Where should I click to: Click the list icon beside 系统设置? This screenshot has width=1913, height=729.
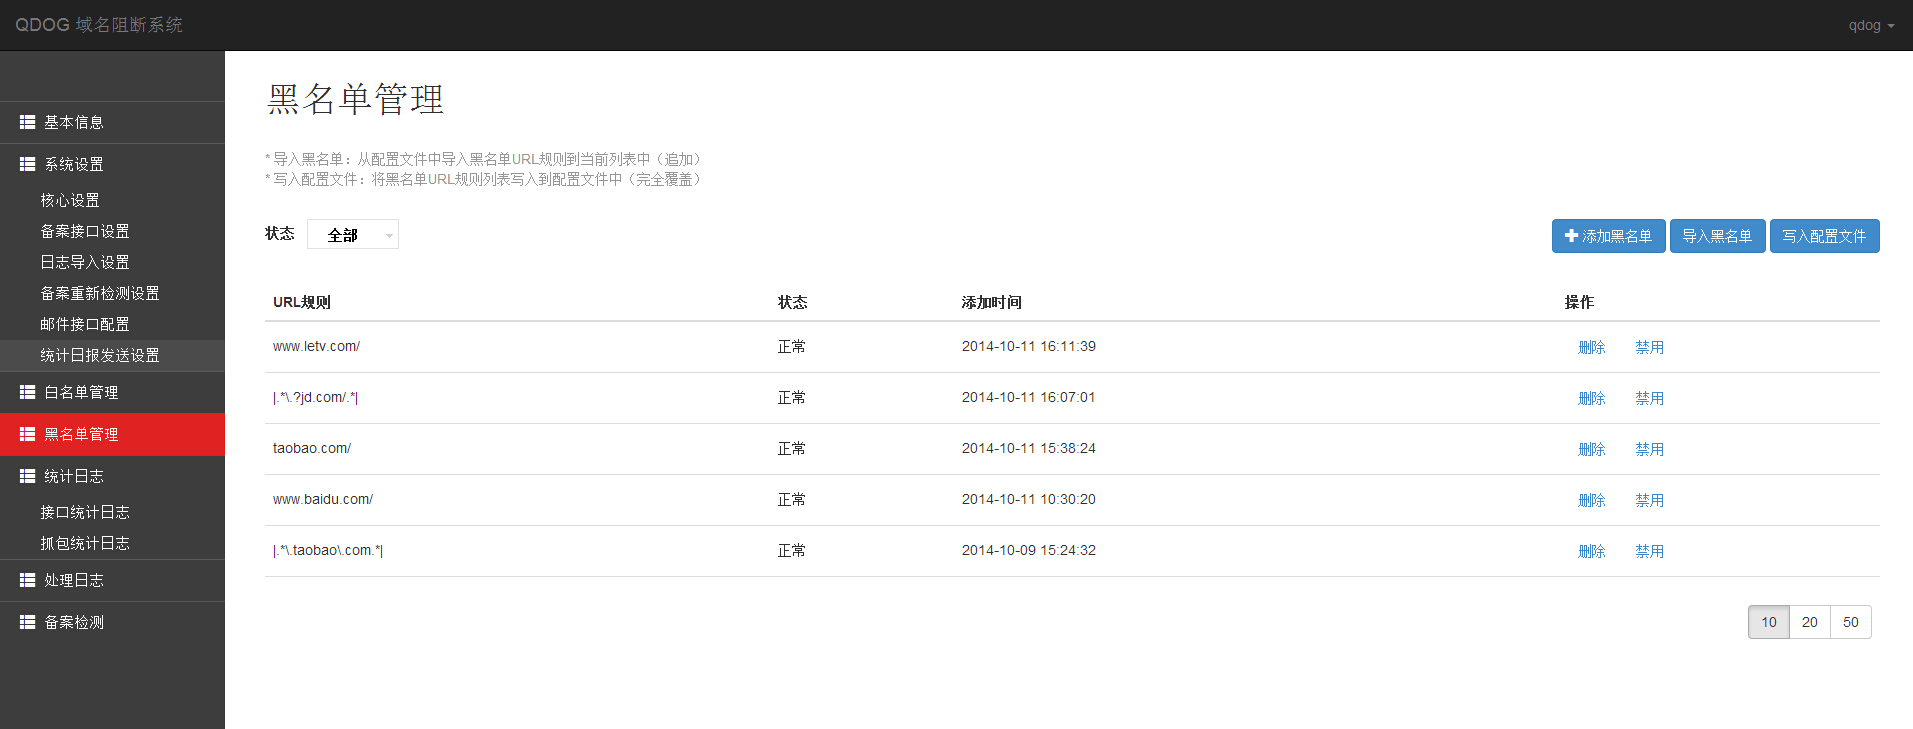click(x=28, y=164)
